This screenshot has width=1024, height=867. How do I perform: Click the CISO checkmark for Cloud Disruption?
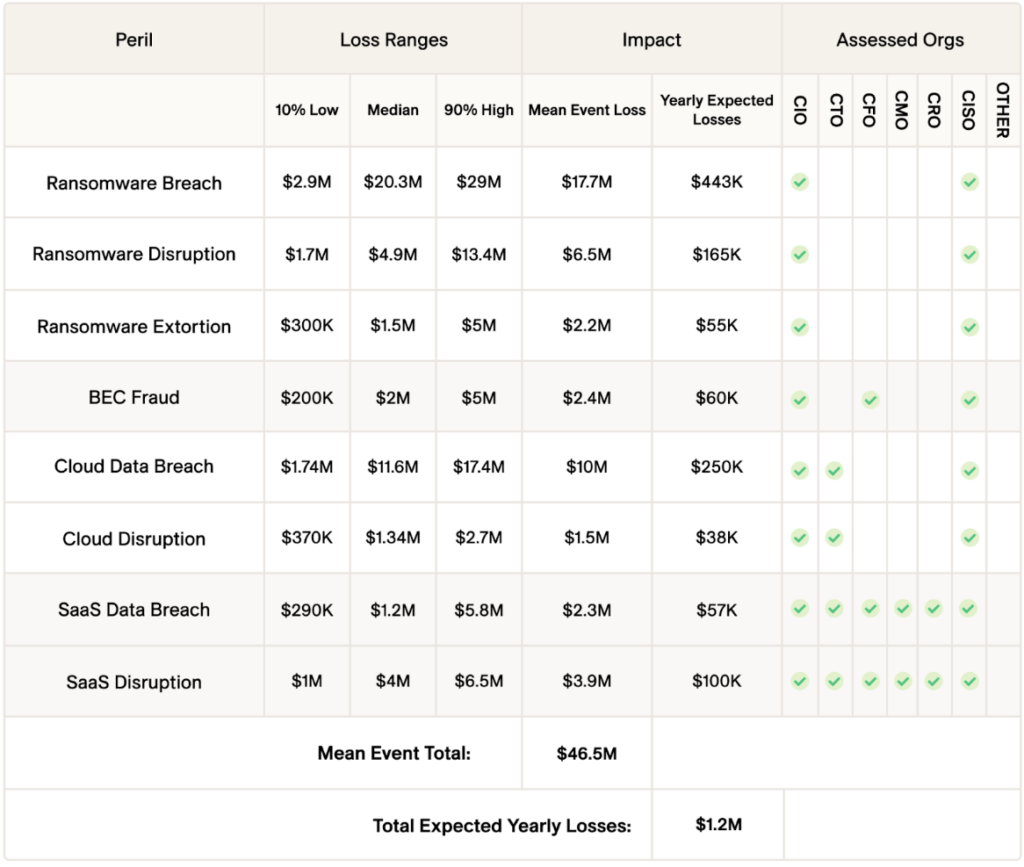(970, 538)
